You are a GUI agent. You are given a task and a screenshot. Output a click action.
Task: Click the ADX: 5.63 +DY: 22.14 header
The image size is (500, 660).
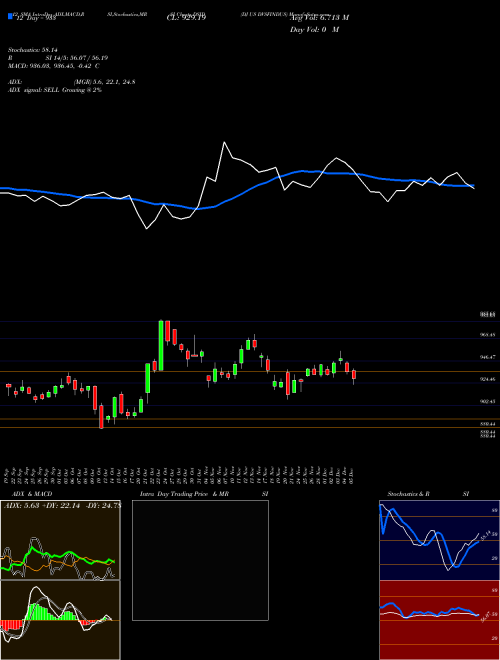(61, 506)
